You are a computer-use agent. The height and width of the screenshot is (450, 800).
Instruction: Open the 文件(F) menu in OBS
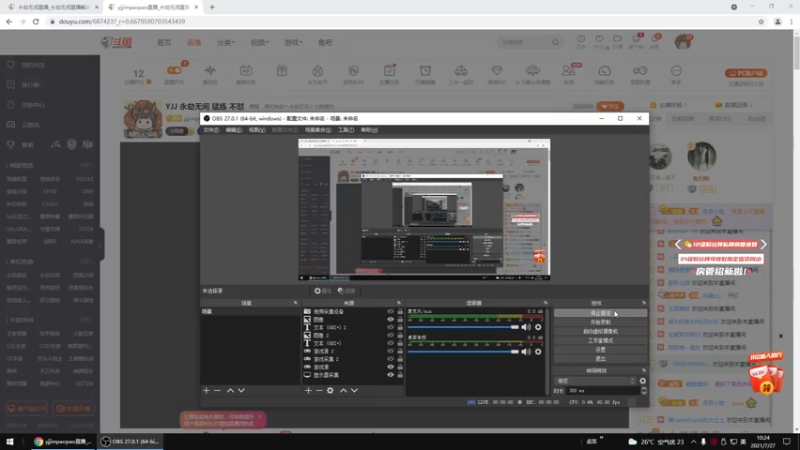point(211,130)
